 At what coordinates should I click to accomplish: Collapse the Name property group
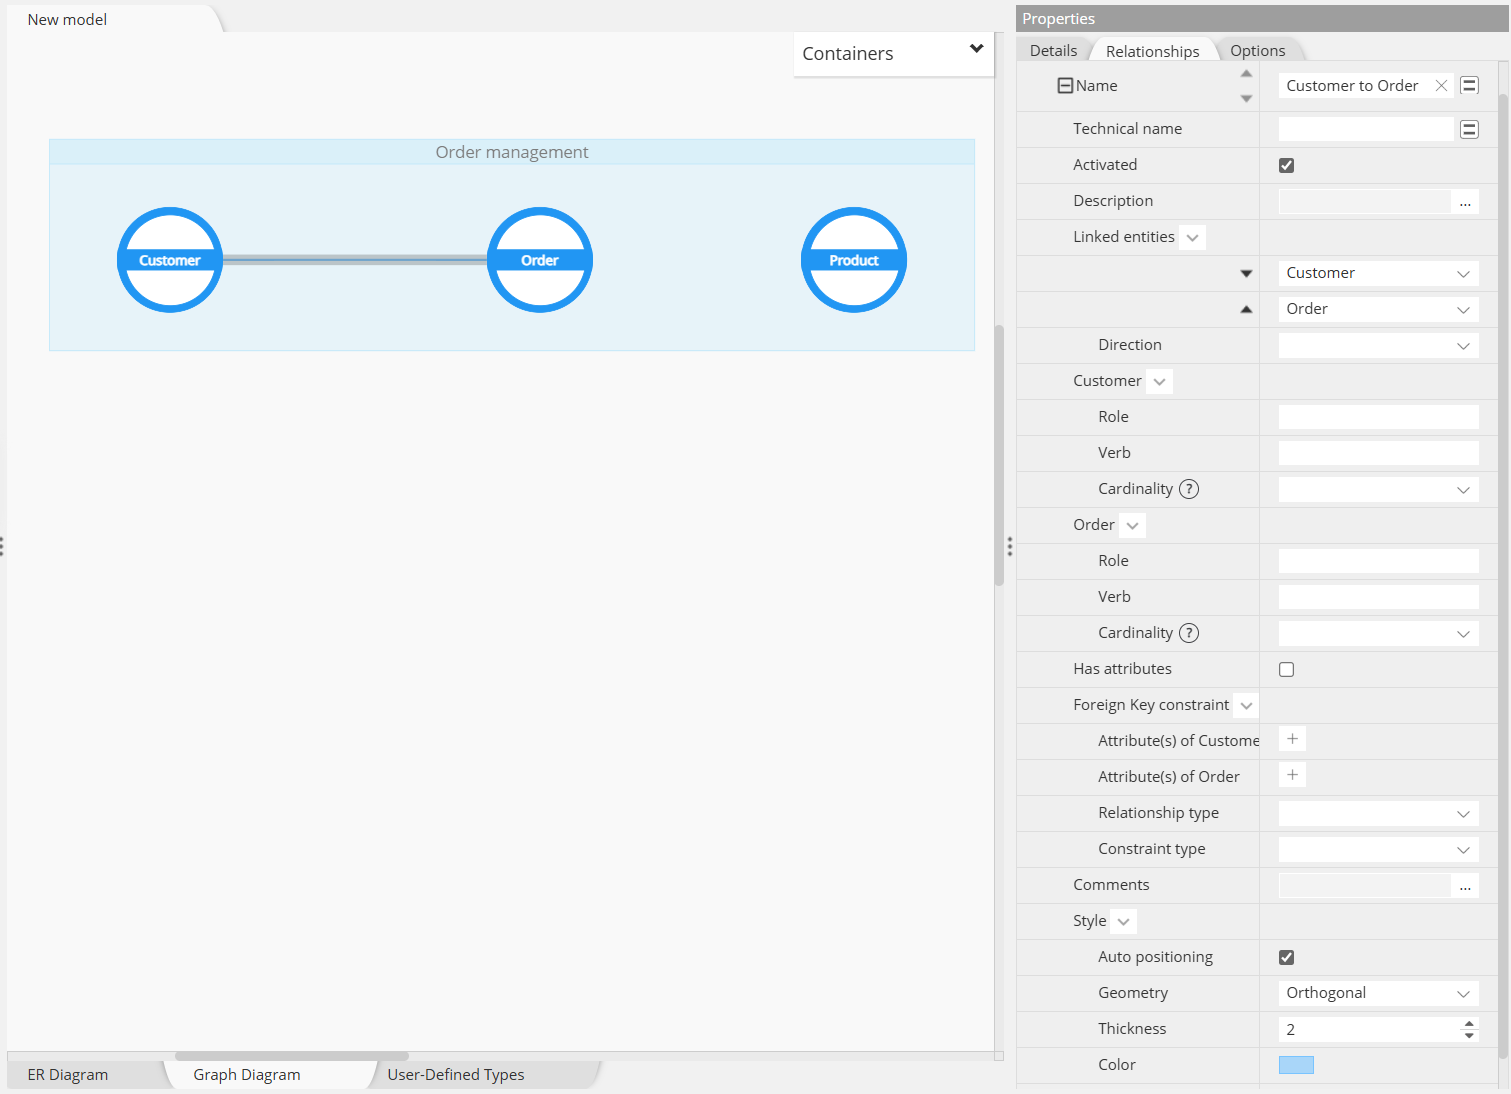click(x=1065, y=85)
